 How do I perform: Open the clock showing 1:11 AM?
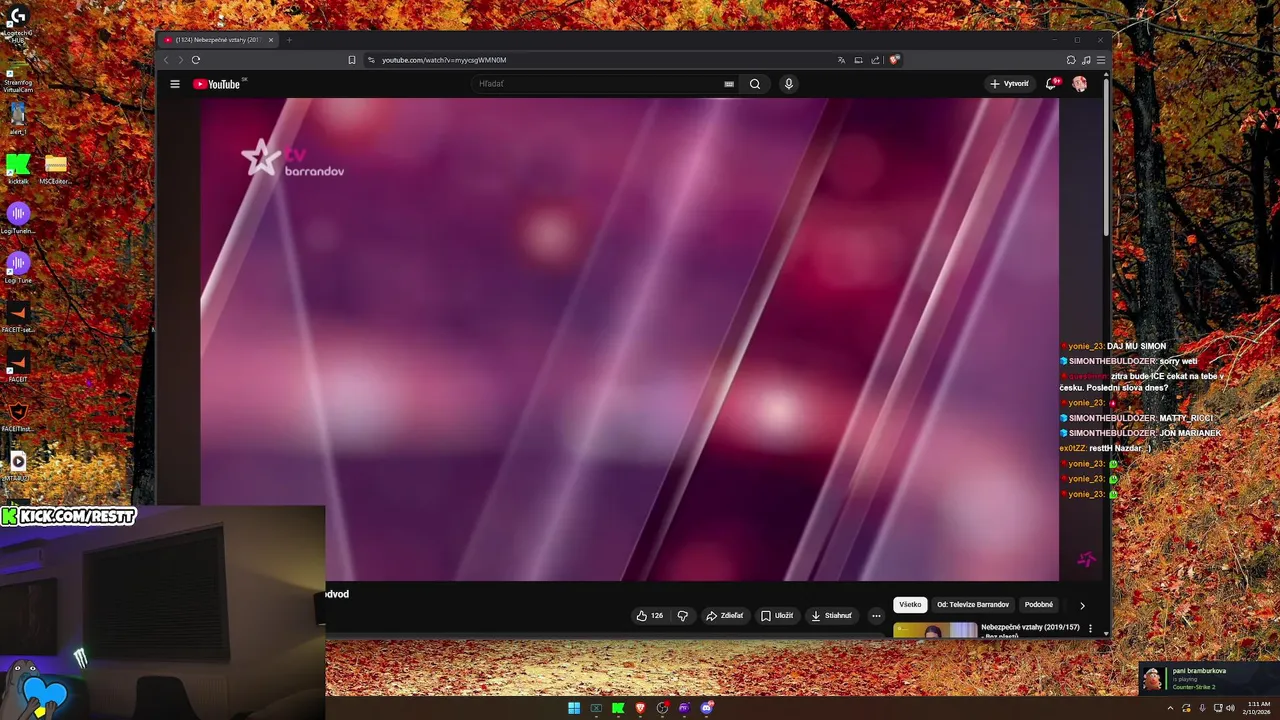click(1258, 708)
